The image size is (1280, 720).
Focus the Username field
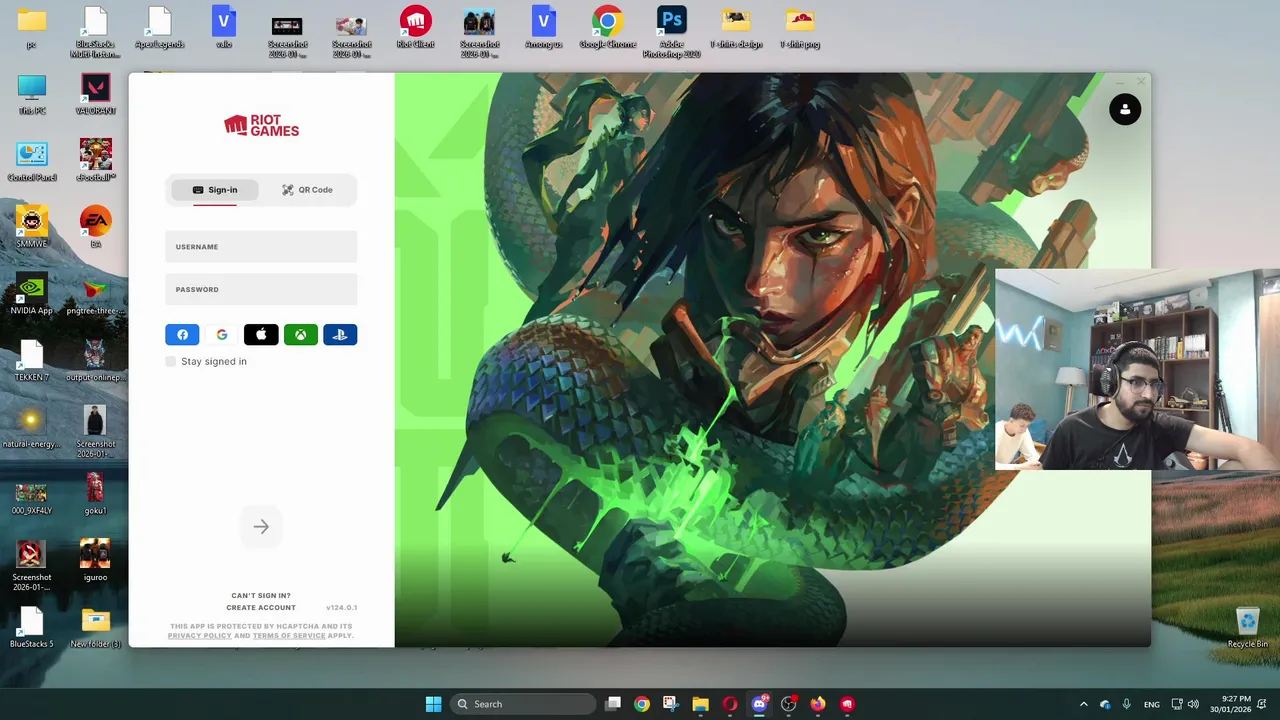pyautogui.click(x=261, y=247)
